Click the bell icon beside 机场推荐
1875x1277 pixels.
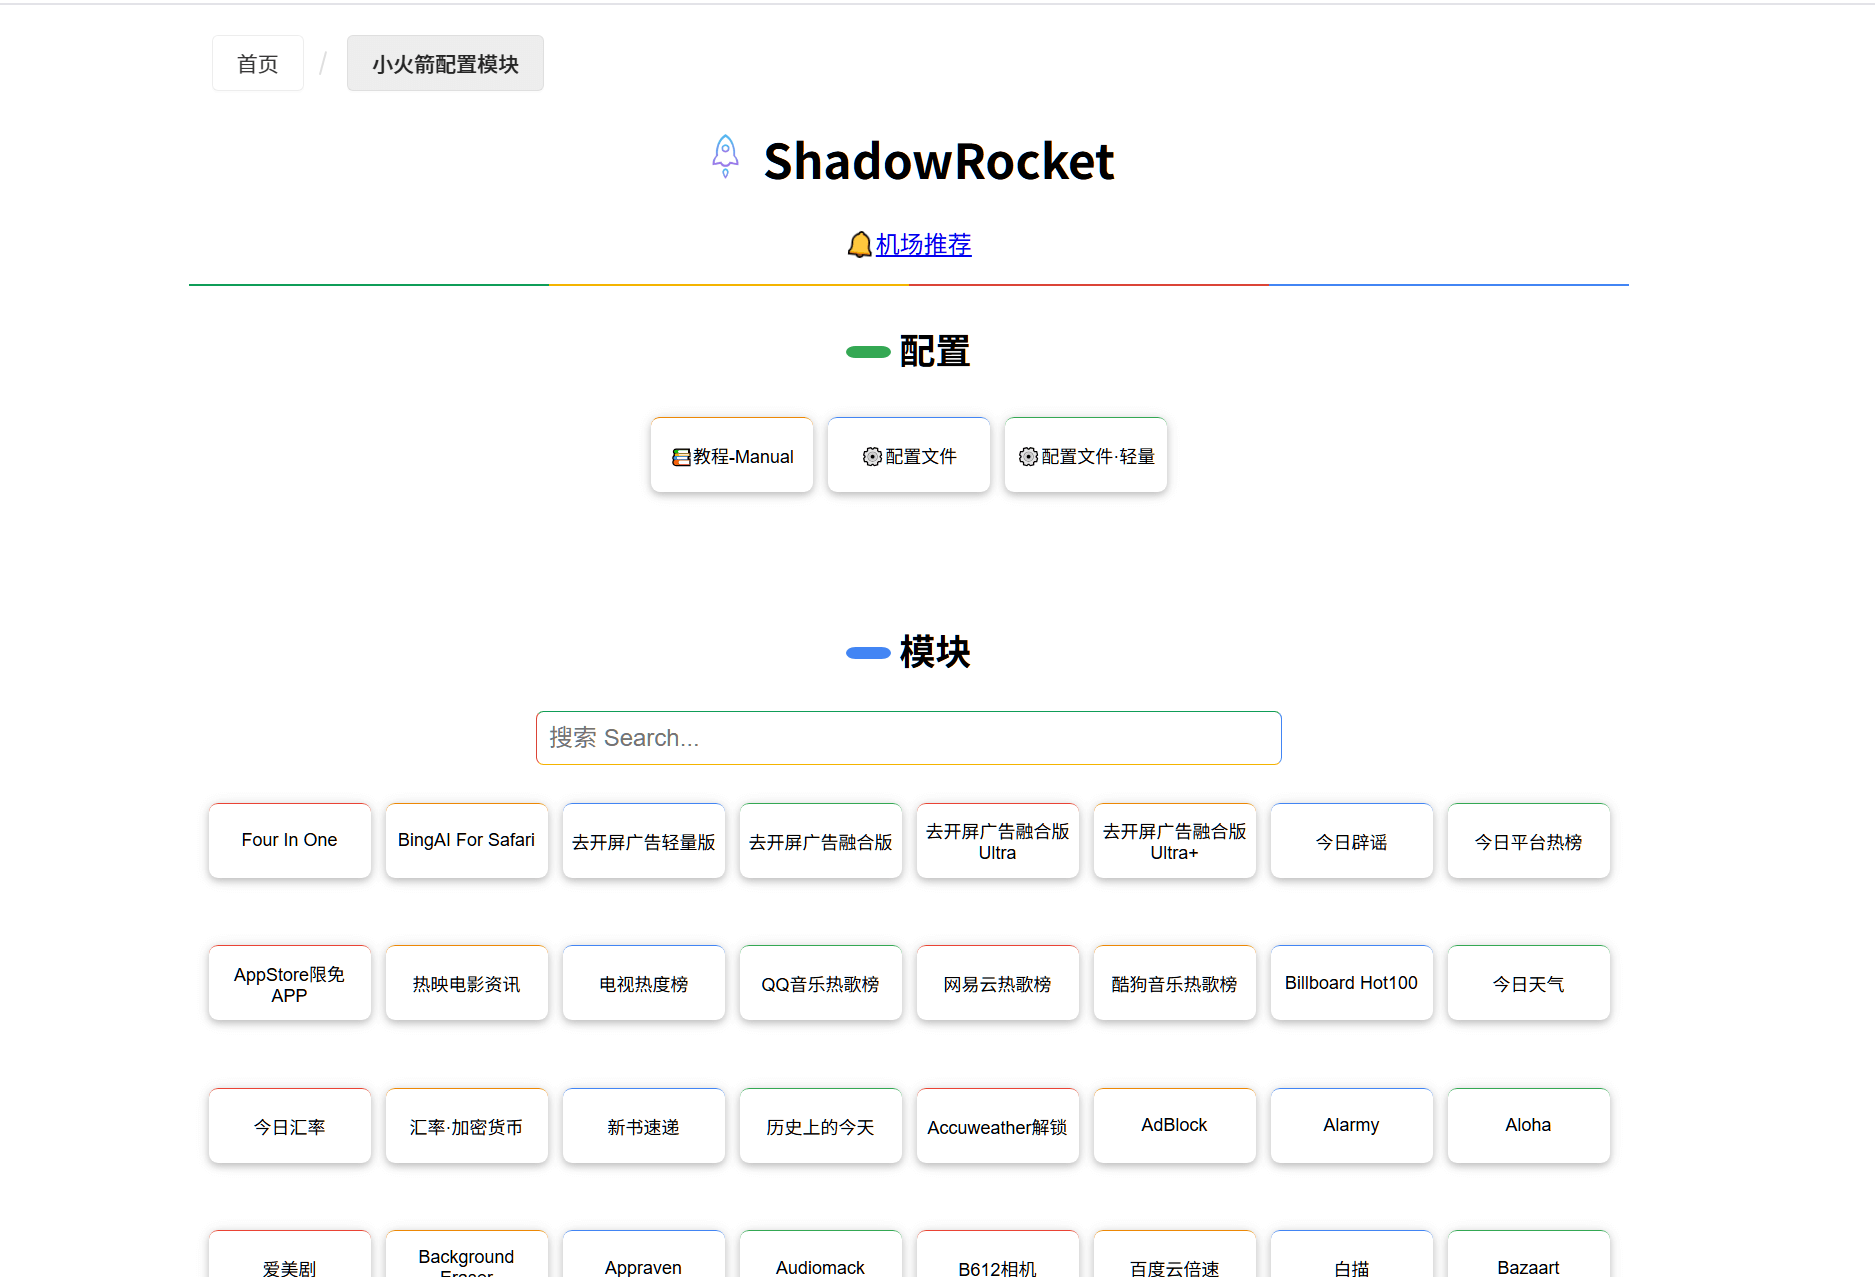coord(859,245)
